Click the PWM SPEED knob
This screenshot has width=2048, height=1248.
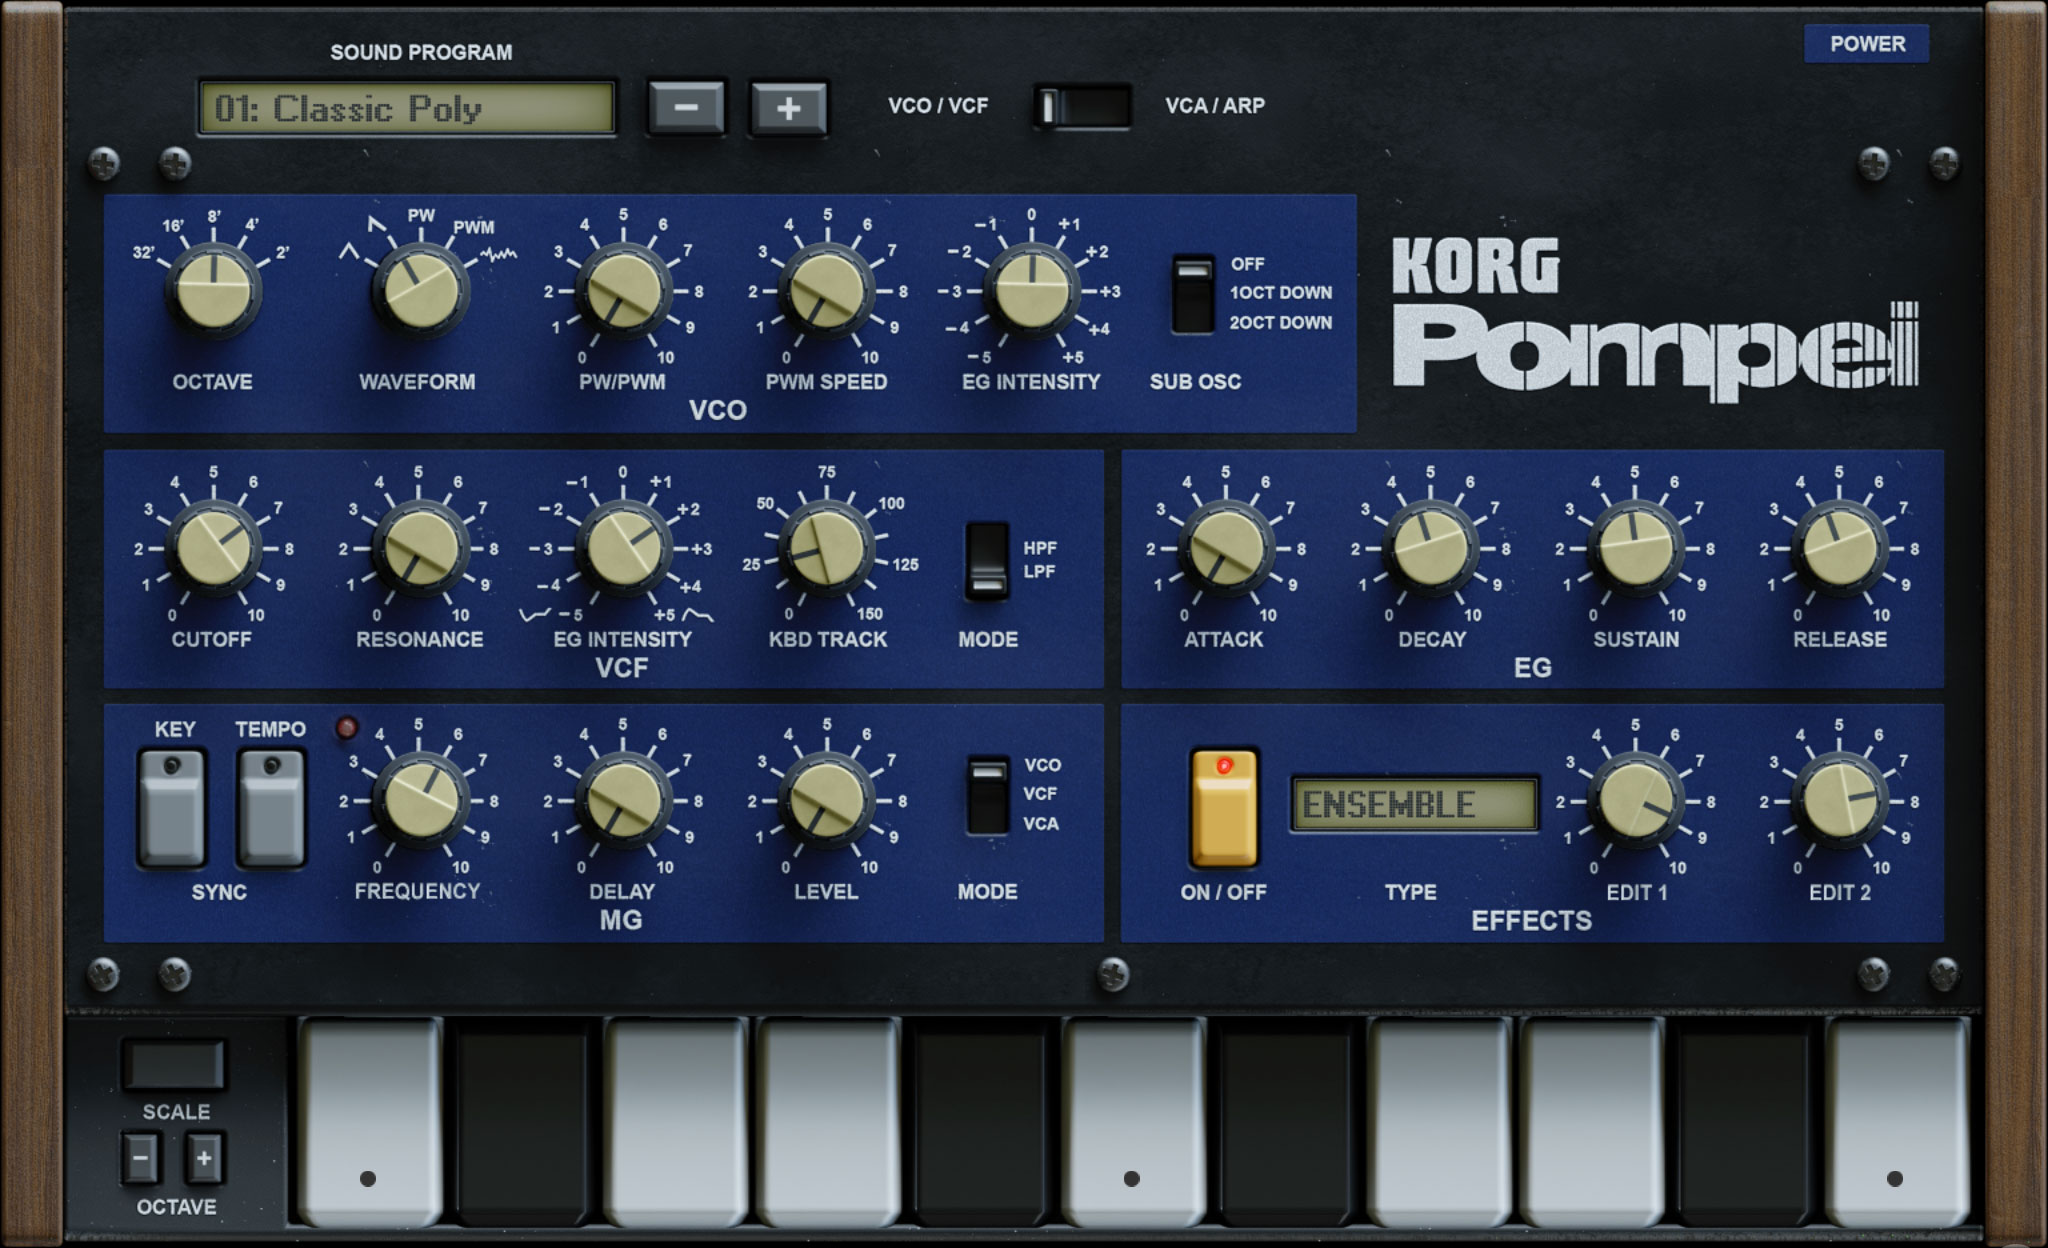[827, 291]
